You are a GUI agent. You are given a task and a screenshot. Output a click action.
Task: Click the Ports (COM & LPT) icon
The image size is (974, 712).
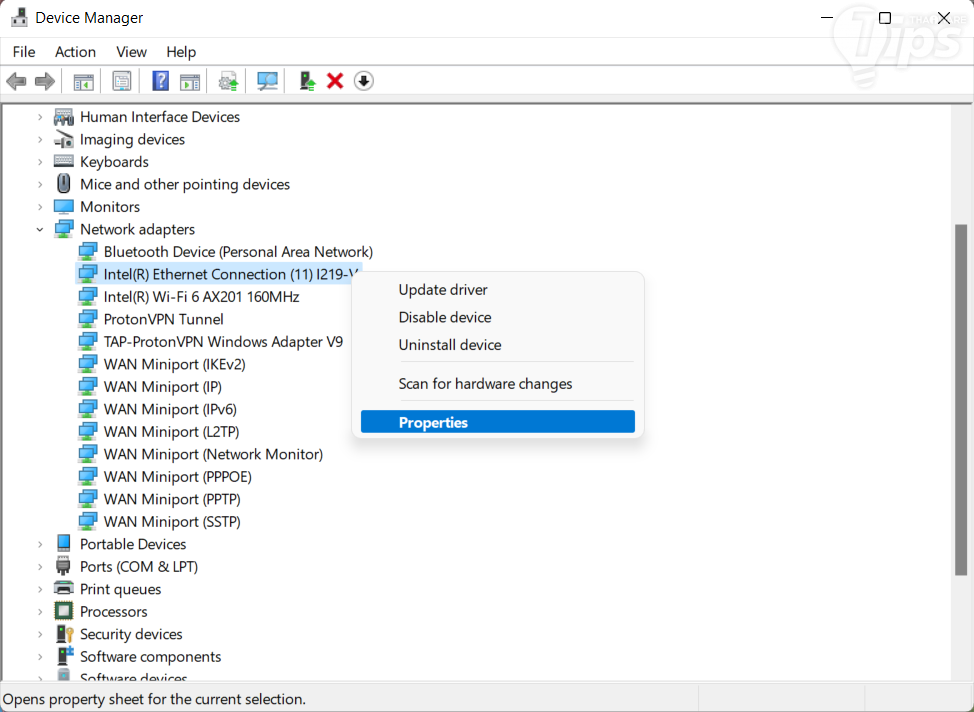coord(63,566)
